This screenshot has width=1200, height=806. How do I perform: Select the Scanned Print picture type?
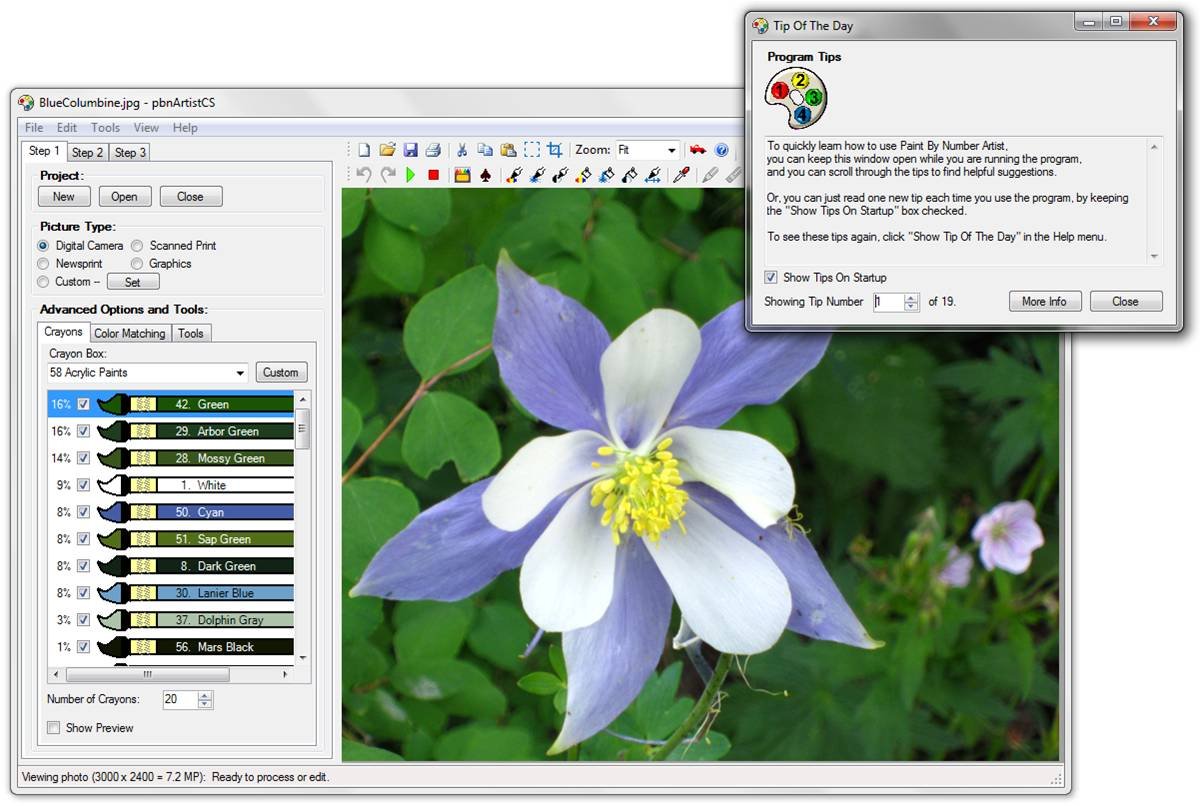137,245
